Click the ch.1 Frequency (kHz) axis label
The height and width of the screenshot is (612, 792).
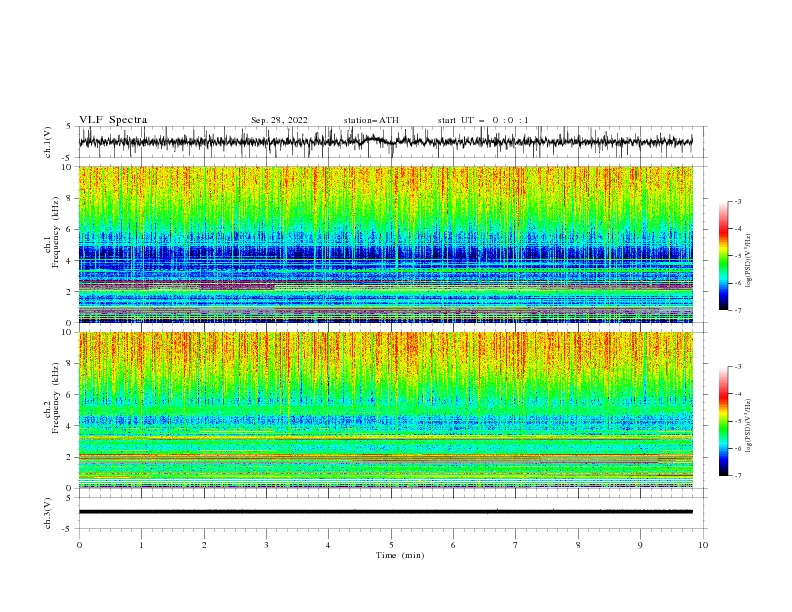pyautogui.click(x=52, y=230)
